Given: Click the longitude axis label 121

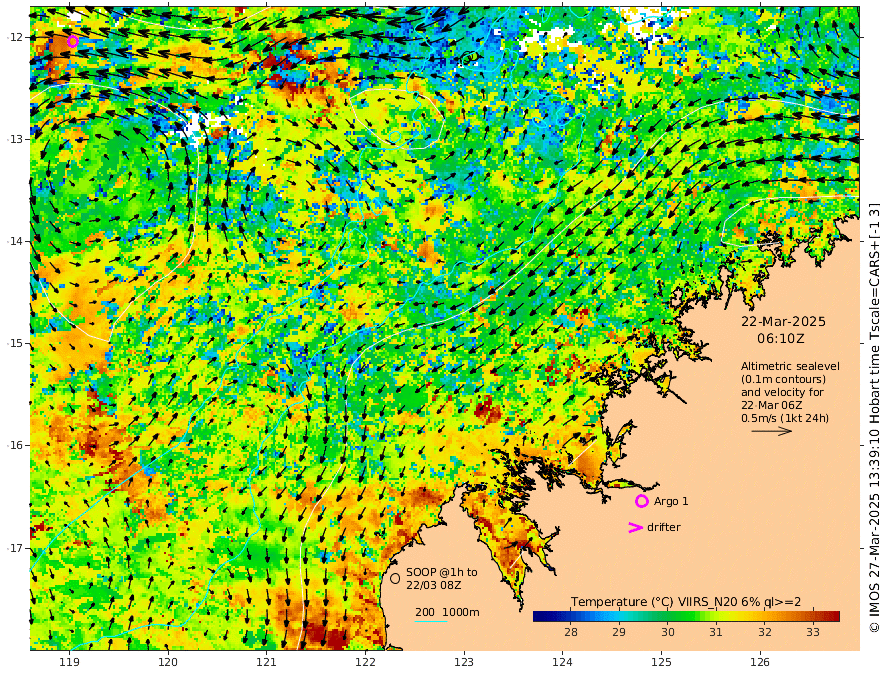Looking at the screenshot, I should [x=267, y=662].
